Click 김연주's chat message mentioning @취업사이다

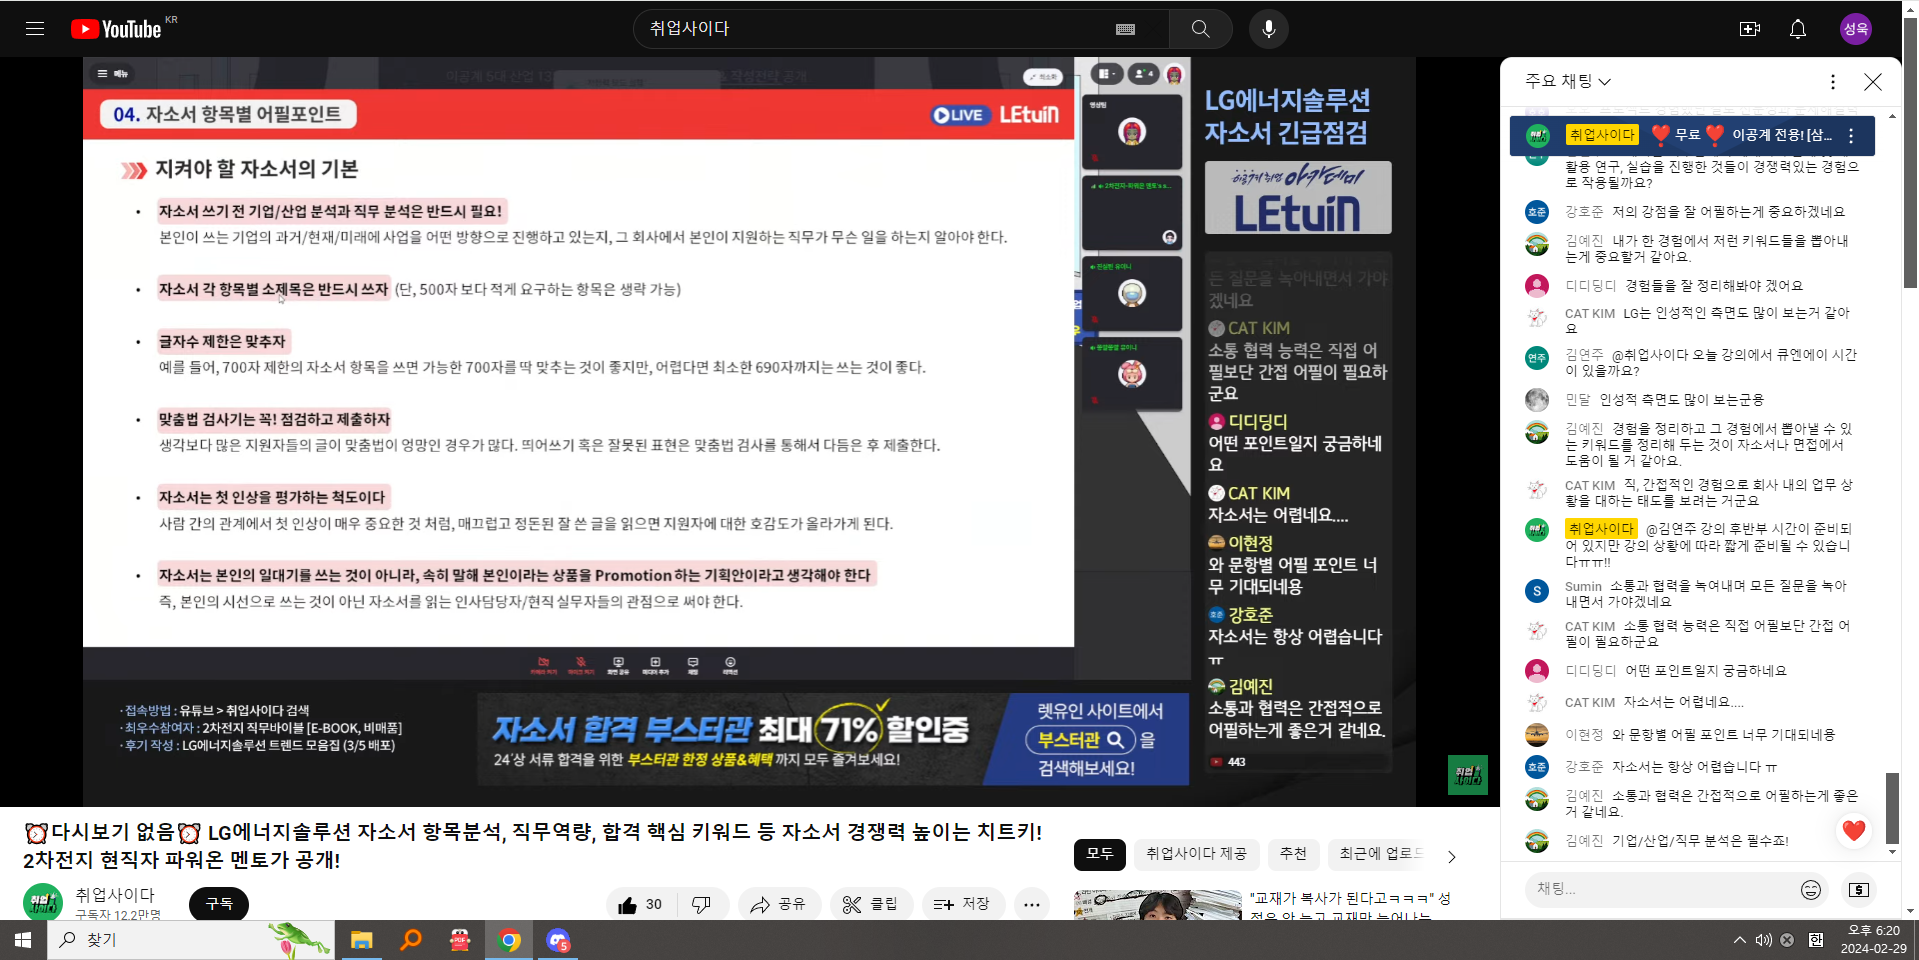[x=1711, y=363]
